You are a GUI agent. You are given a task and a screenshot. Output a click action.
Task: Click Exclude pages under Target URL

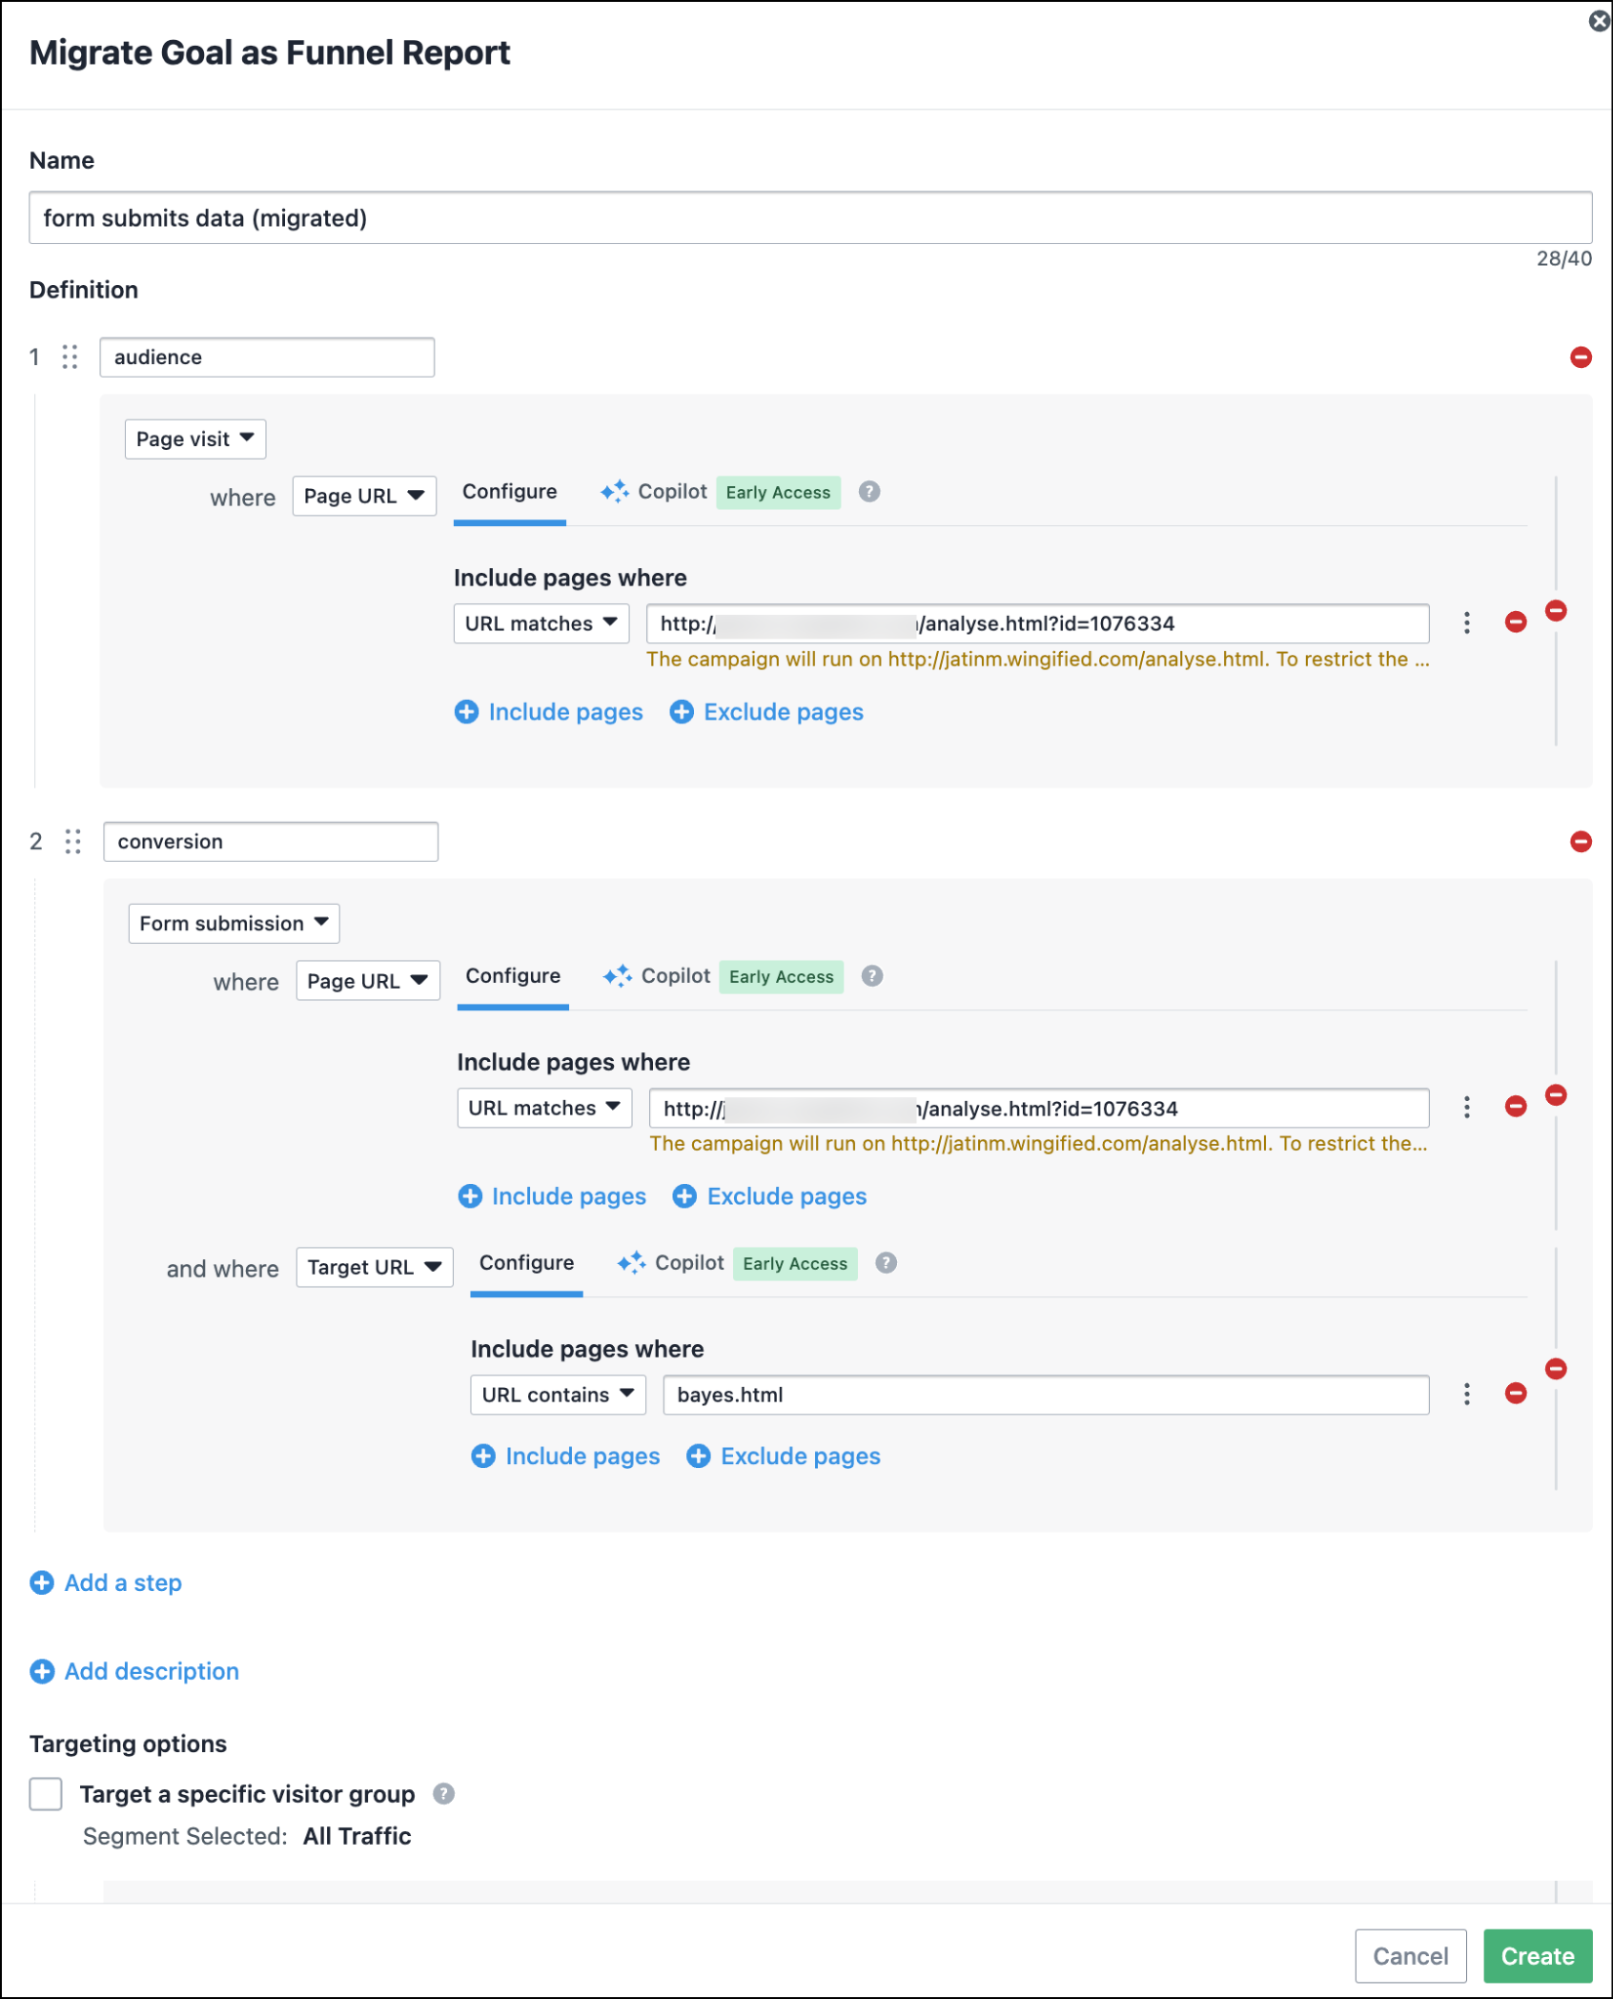point(784,1455)
